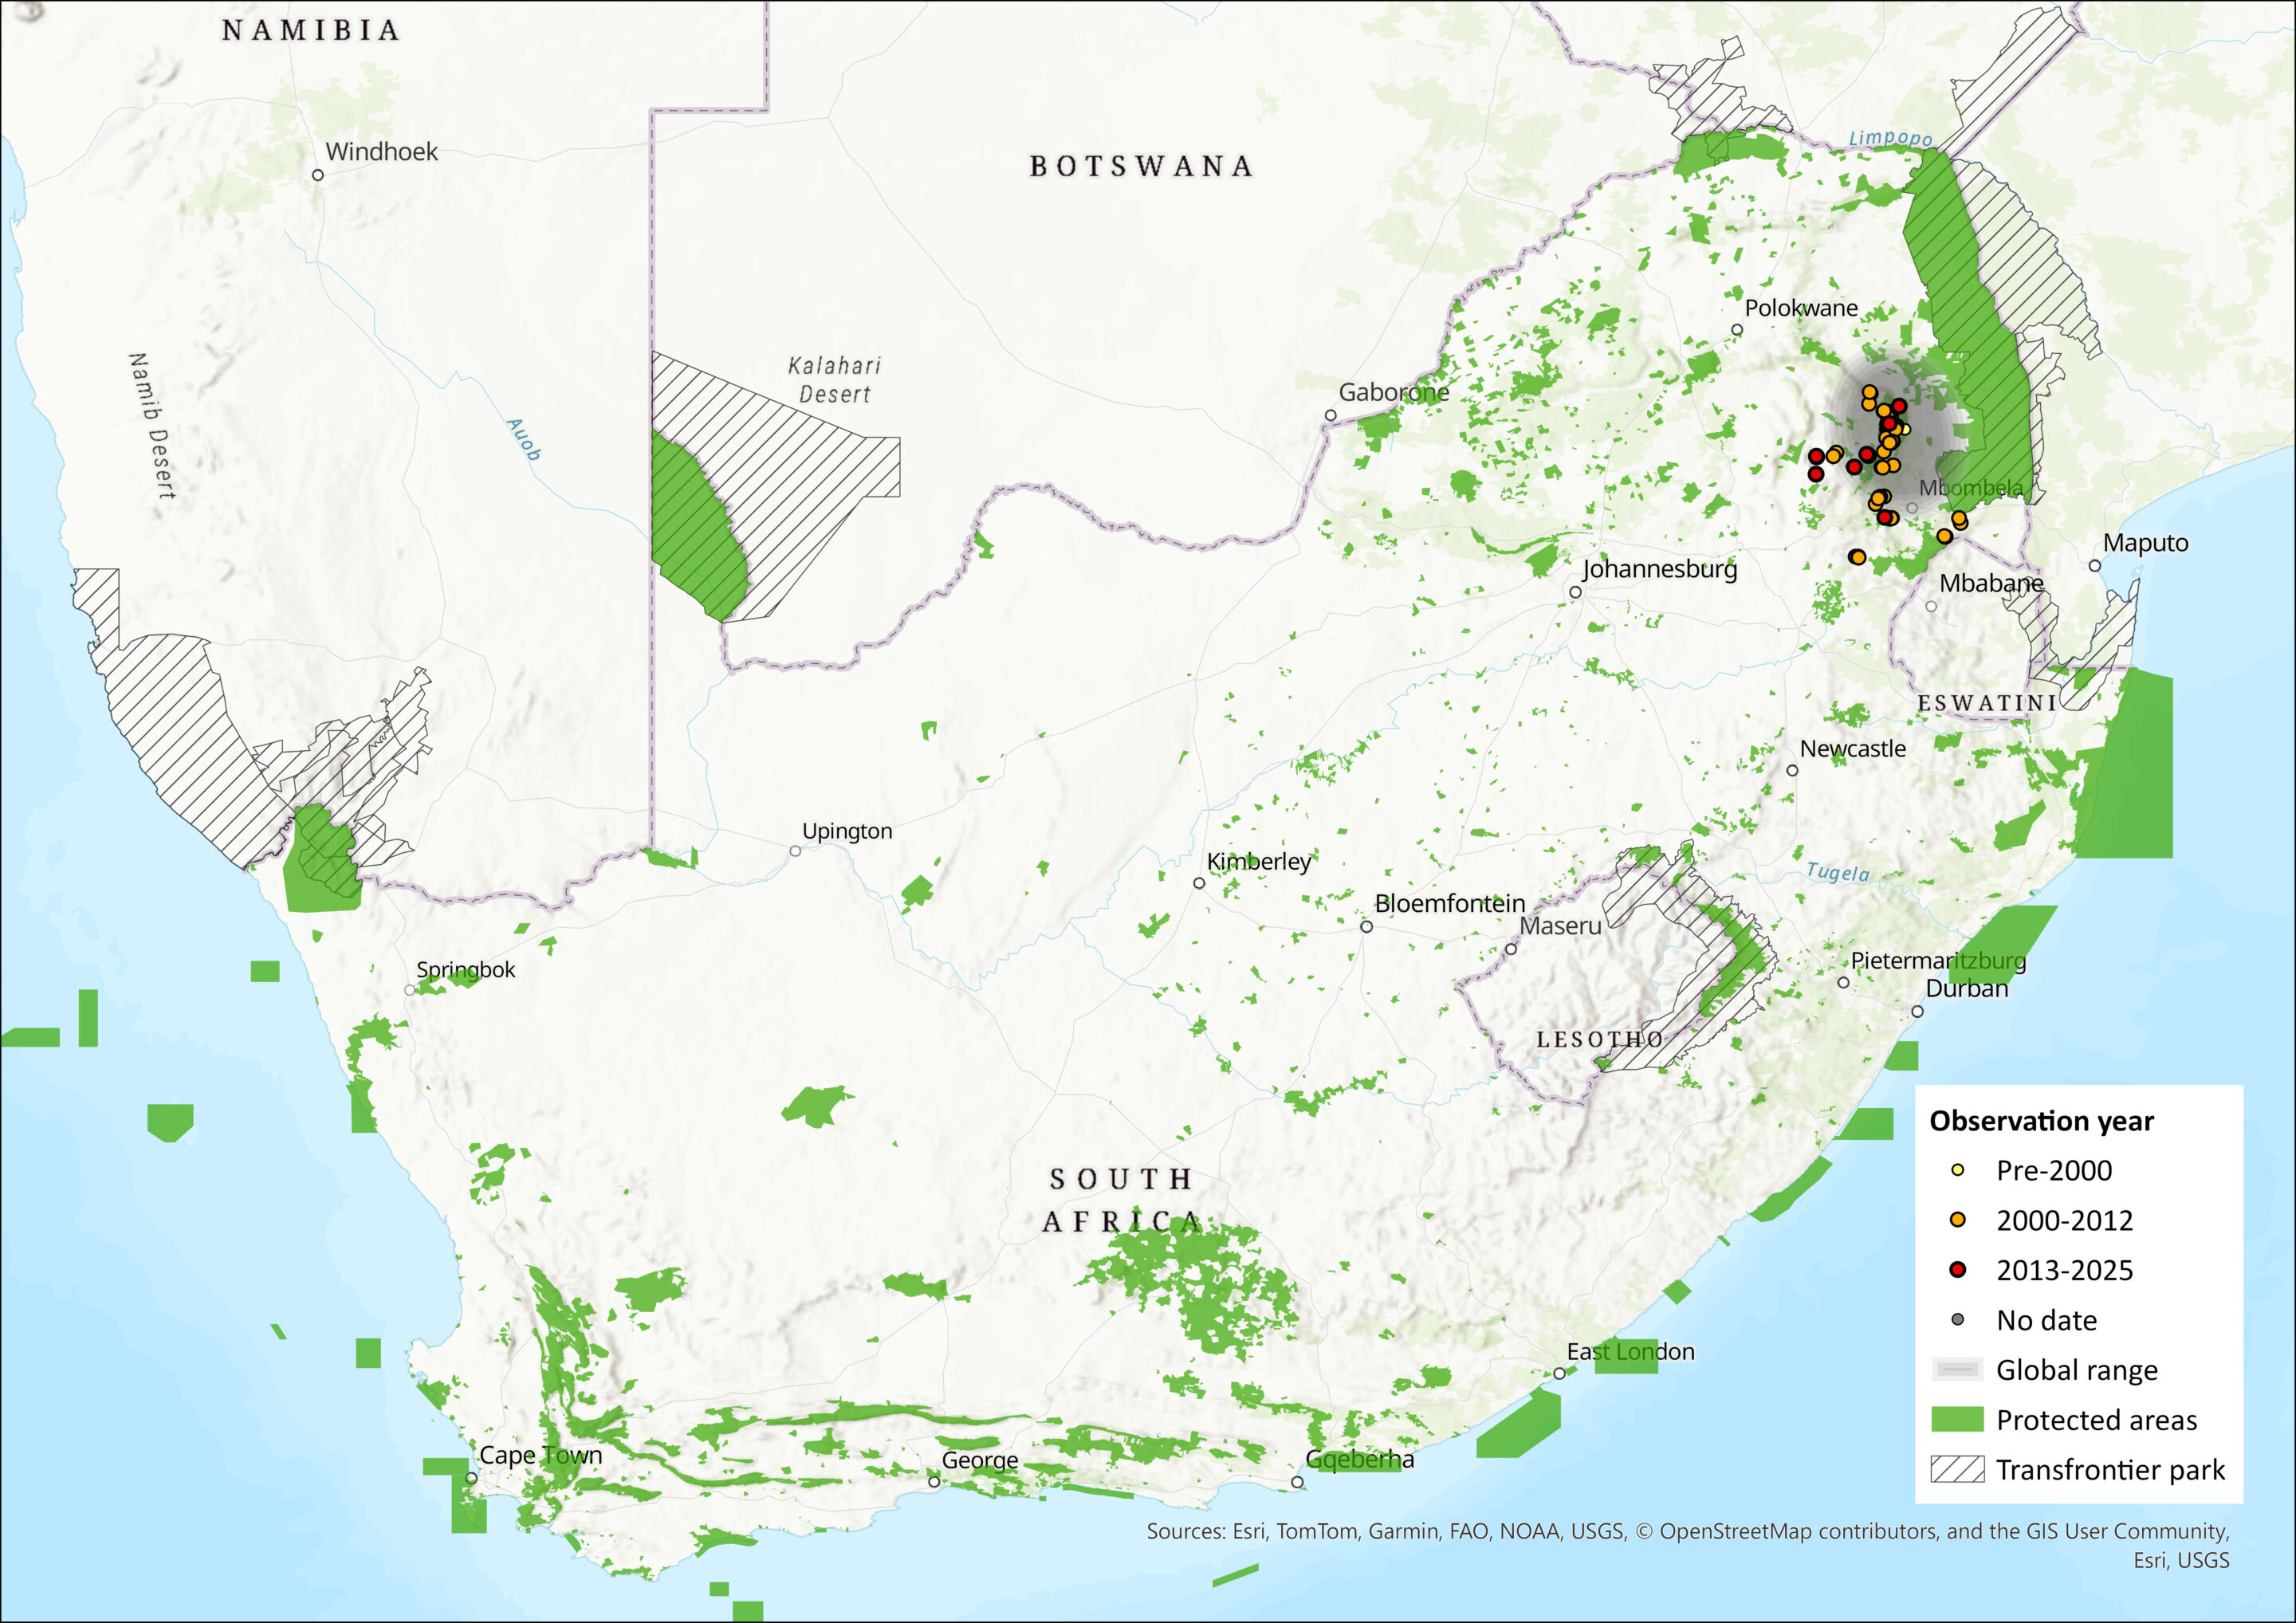Click the BOTSWANA country label
The width and height of the screenshot is (2296, 1623).
(1141, 166)
